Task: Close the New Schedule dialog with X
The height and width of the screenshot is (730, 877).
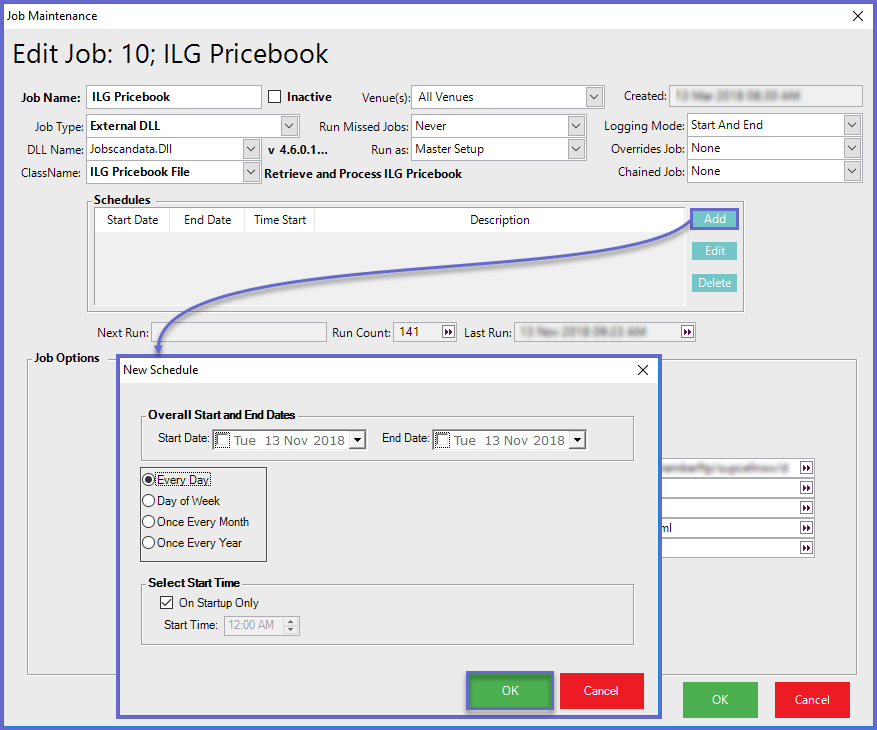Action: coord(643,370)
